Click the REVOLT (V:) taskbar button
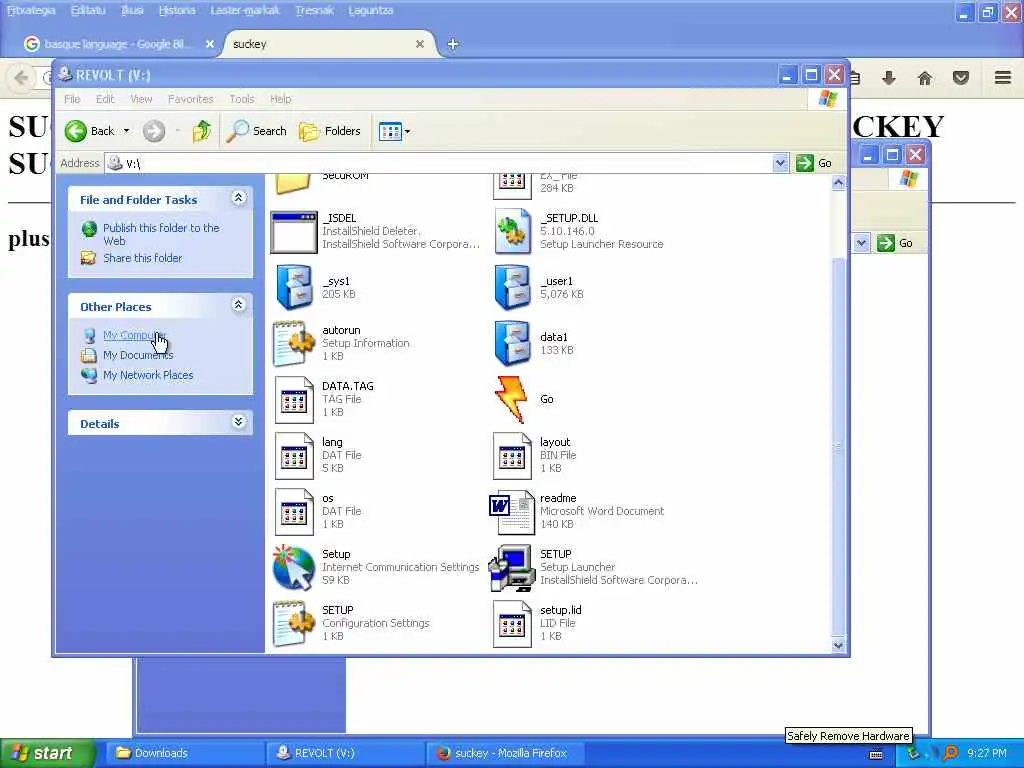1024x768 pixels. 344,753
